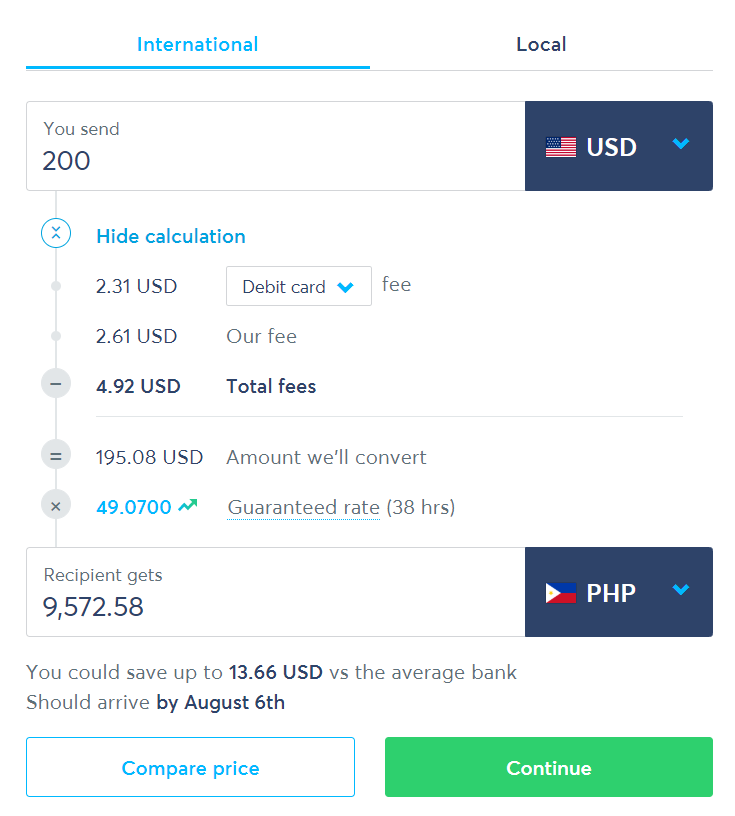Click the minus circle beside Total fees

tap(56, 384)
